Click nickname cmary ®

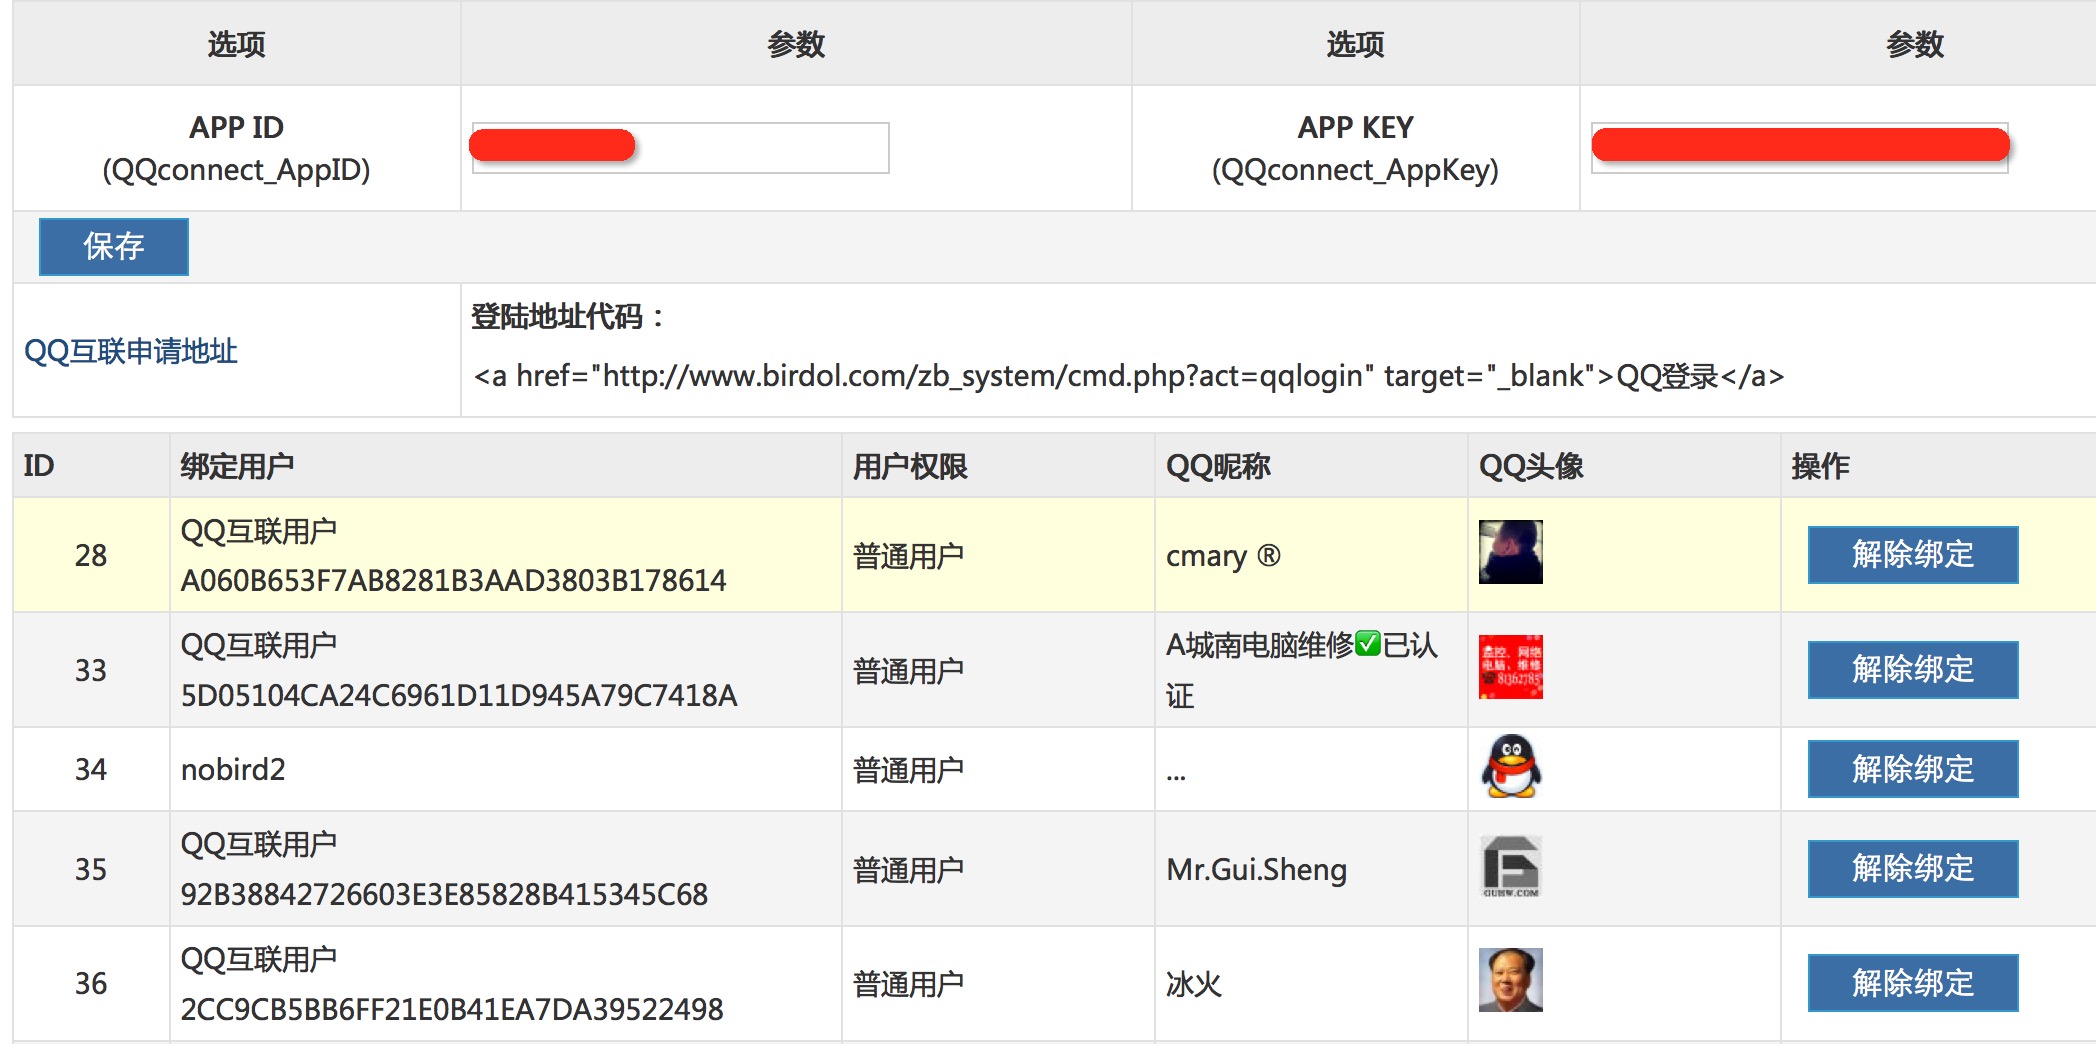pos(1223,556)
